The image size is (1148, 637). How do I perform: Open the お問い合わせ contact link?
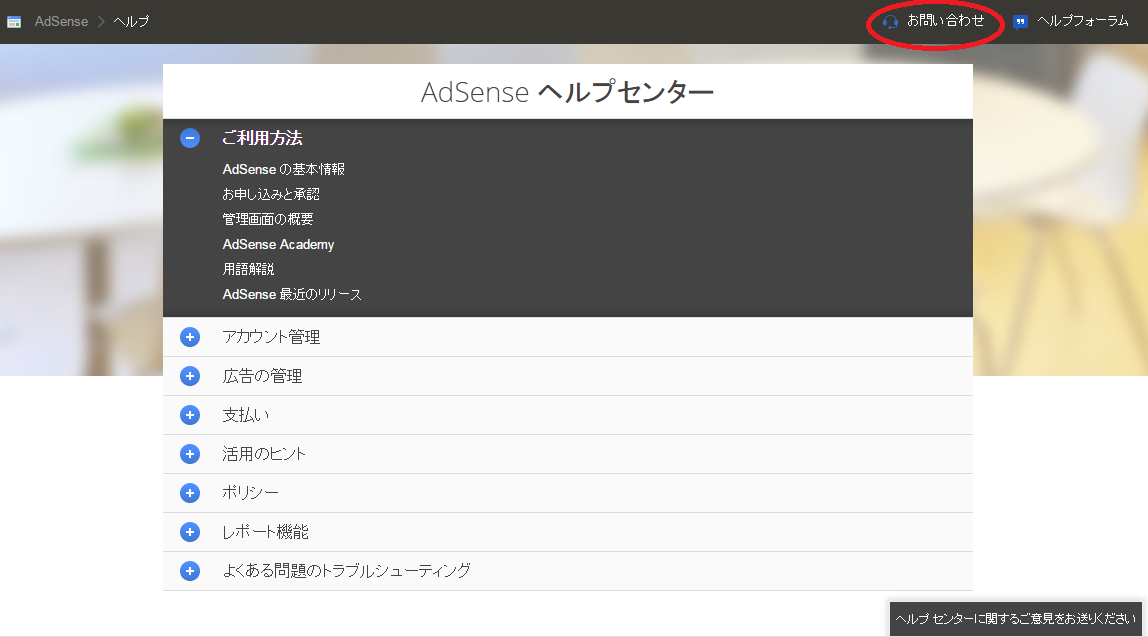click(945, 21)
